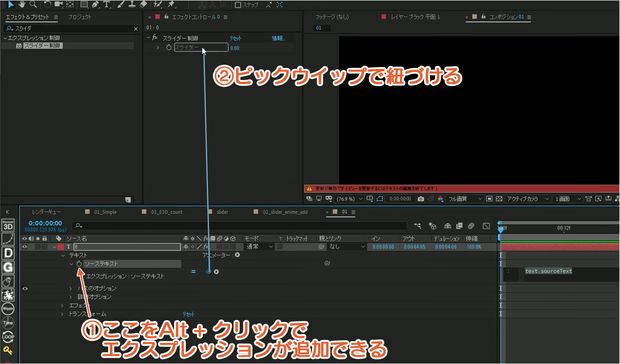Hide the text layer with eye icon

coord(25,247)
